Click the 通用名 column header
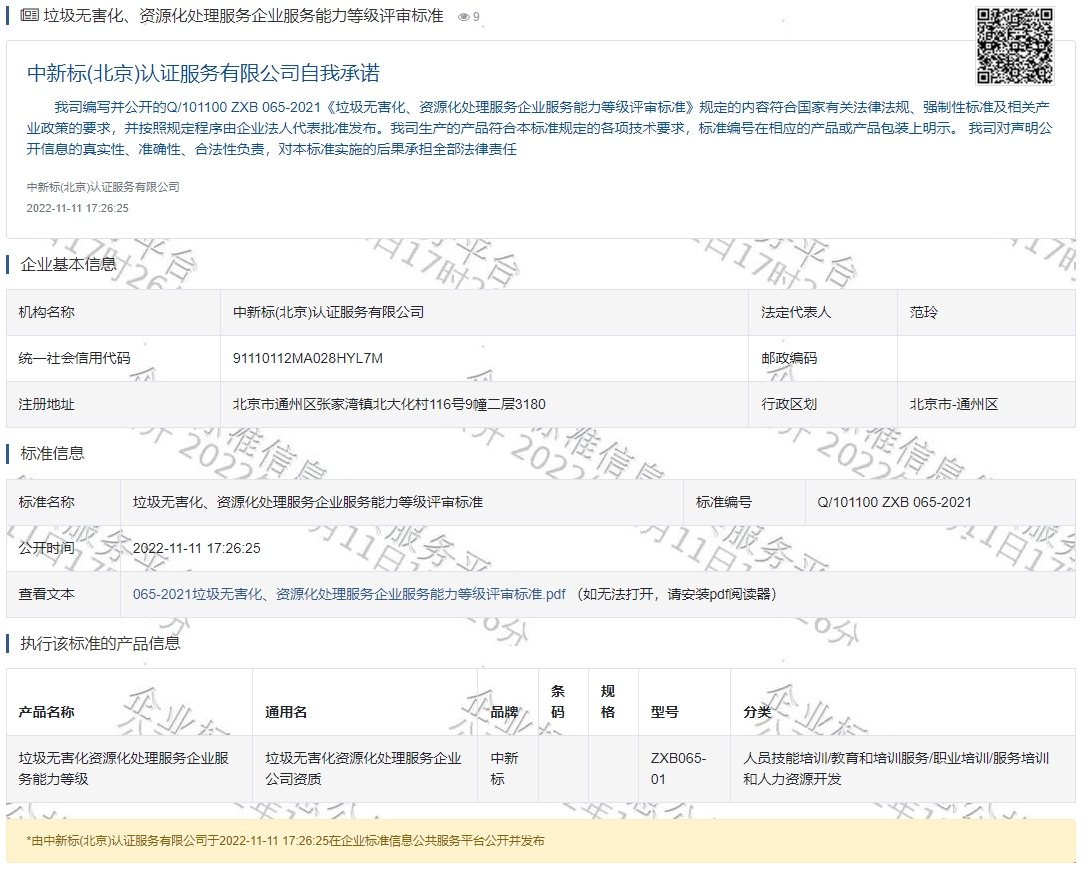 point(286,712)
